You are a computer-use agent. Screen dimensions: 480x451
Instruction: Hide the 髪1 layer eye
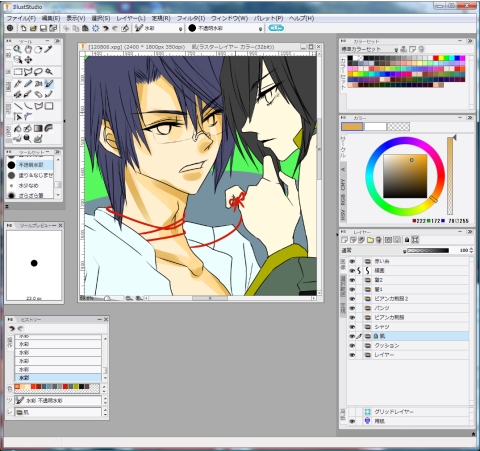352,289
